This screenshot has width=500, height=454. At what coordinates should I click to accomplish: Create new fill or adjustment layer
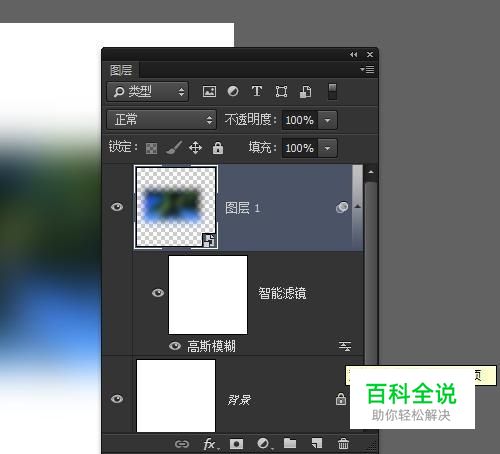click(264, 444)
